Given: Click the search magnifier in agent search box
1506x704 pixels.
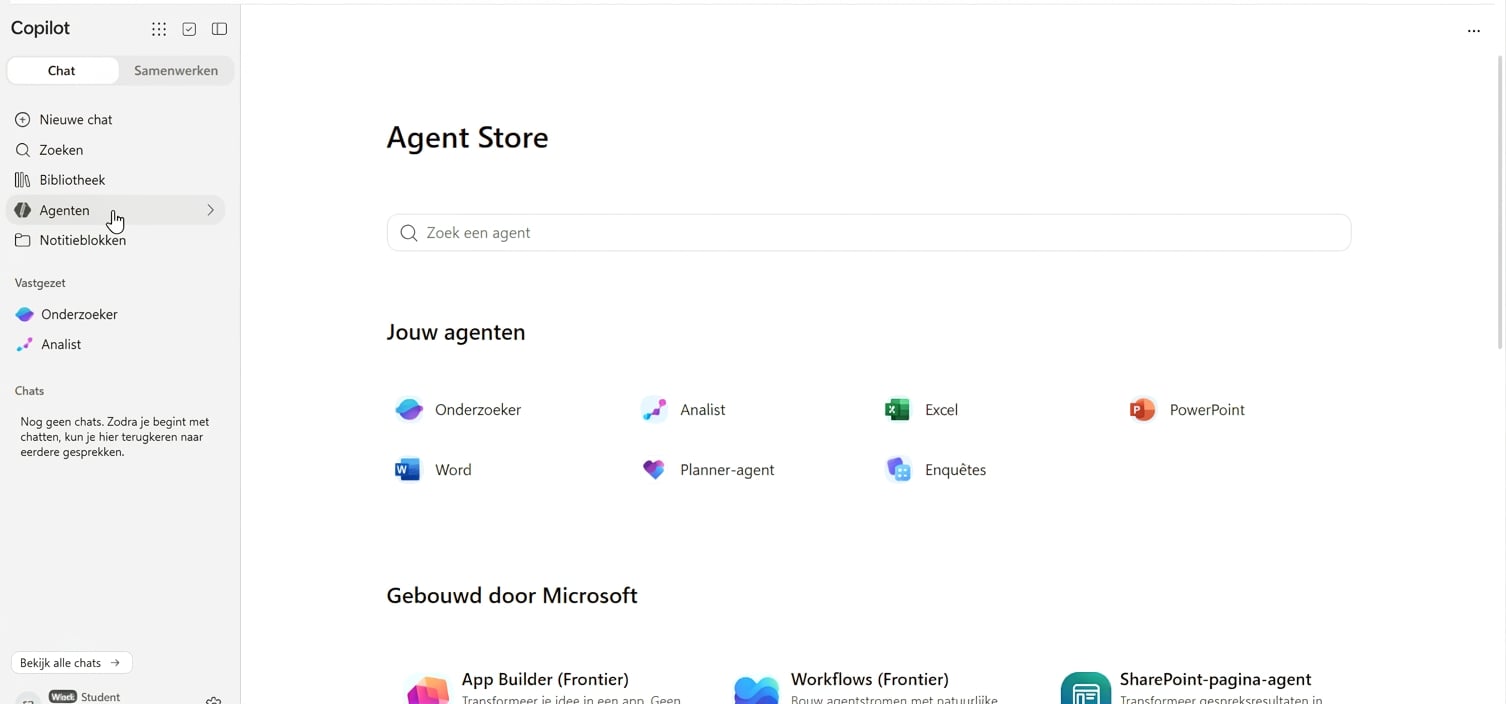Looking at the screenshot, I should [408, 233].
